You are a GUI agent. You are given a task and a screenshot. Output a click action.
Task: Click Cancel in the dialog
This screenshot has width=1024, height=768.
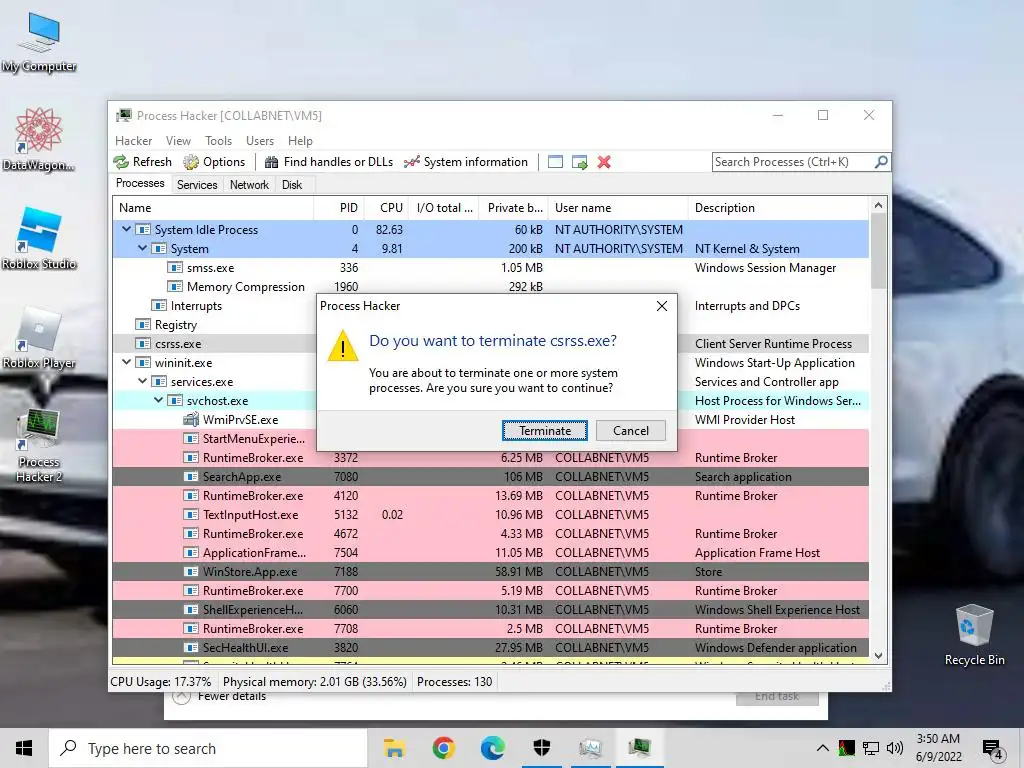631,430
